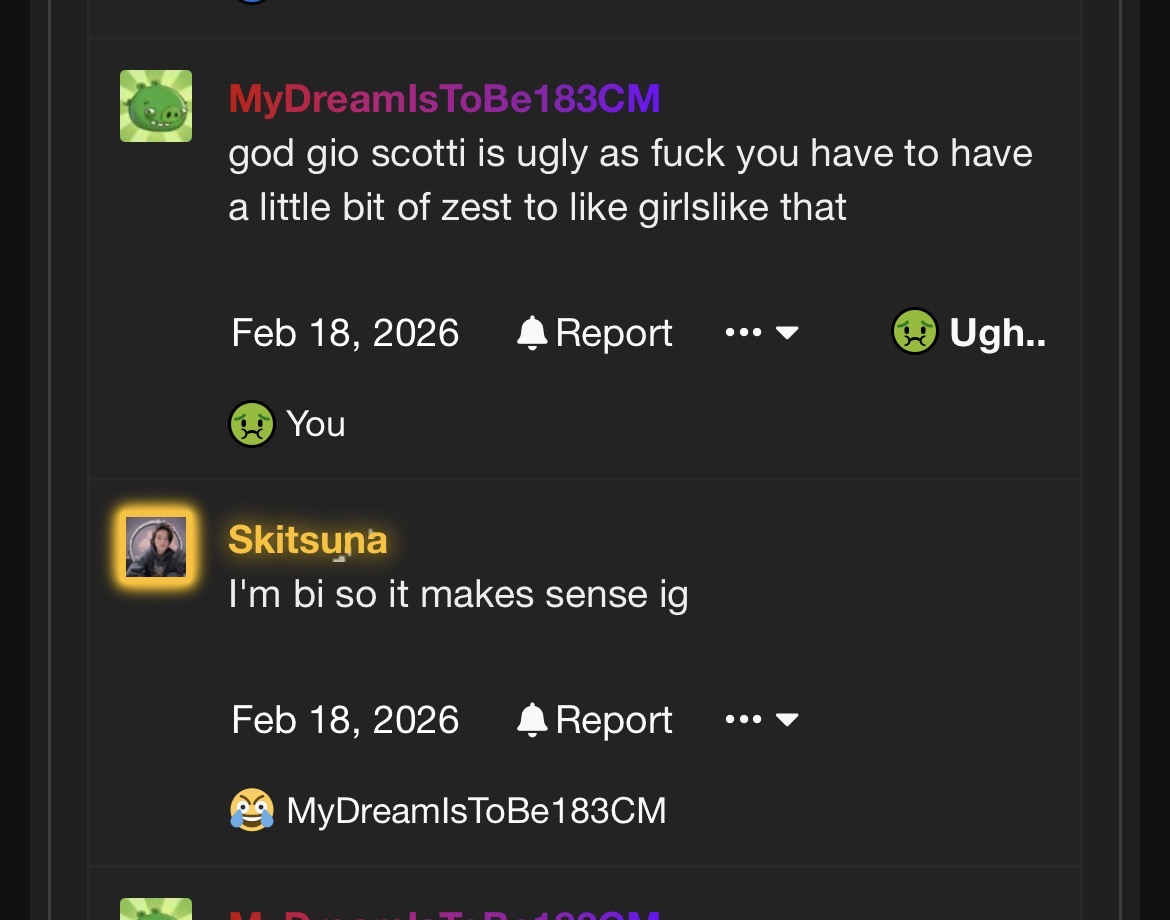Screen dimensions: 1170x920
Task: Open Feb 18, 2026 timestamp on first post
Action: (x=345, y=333)
